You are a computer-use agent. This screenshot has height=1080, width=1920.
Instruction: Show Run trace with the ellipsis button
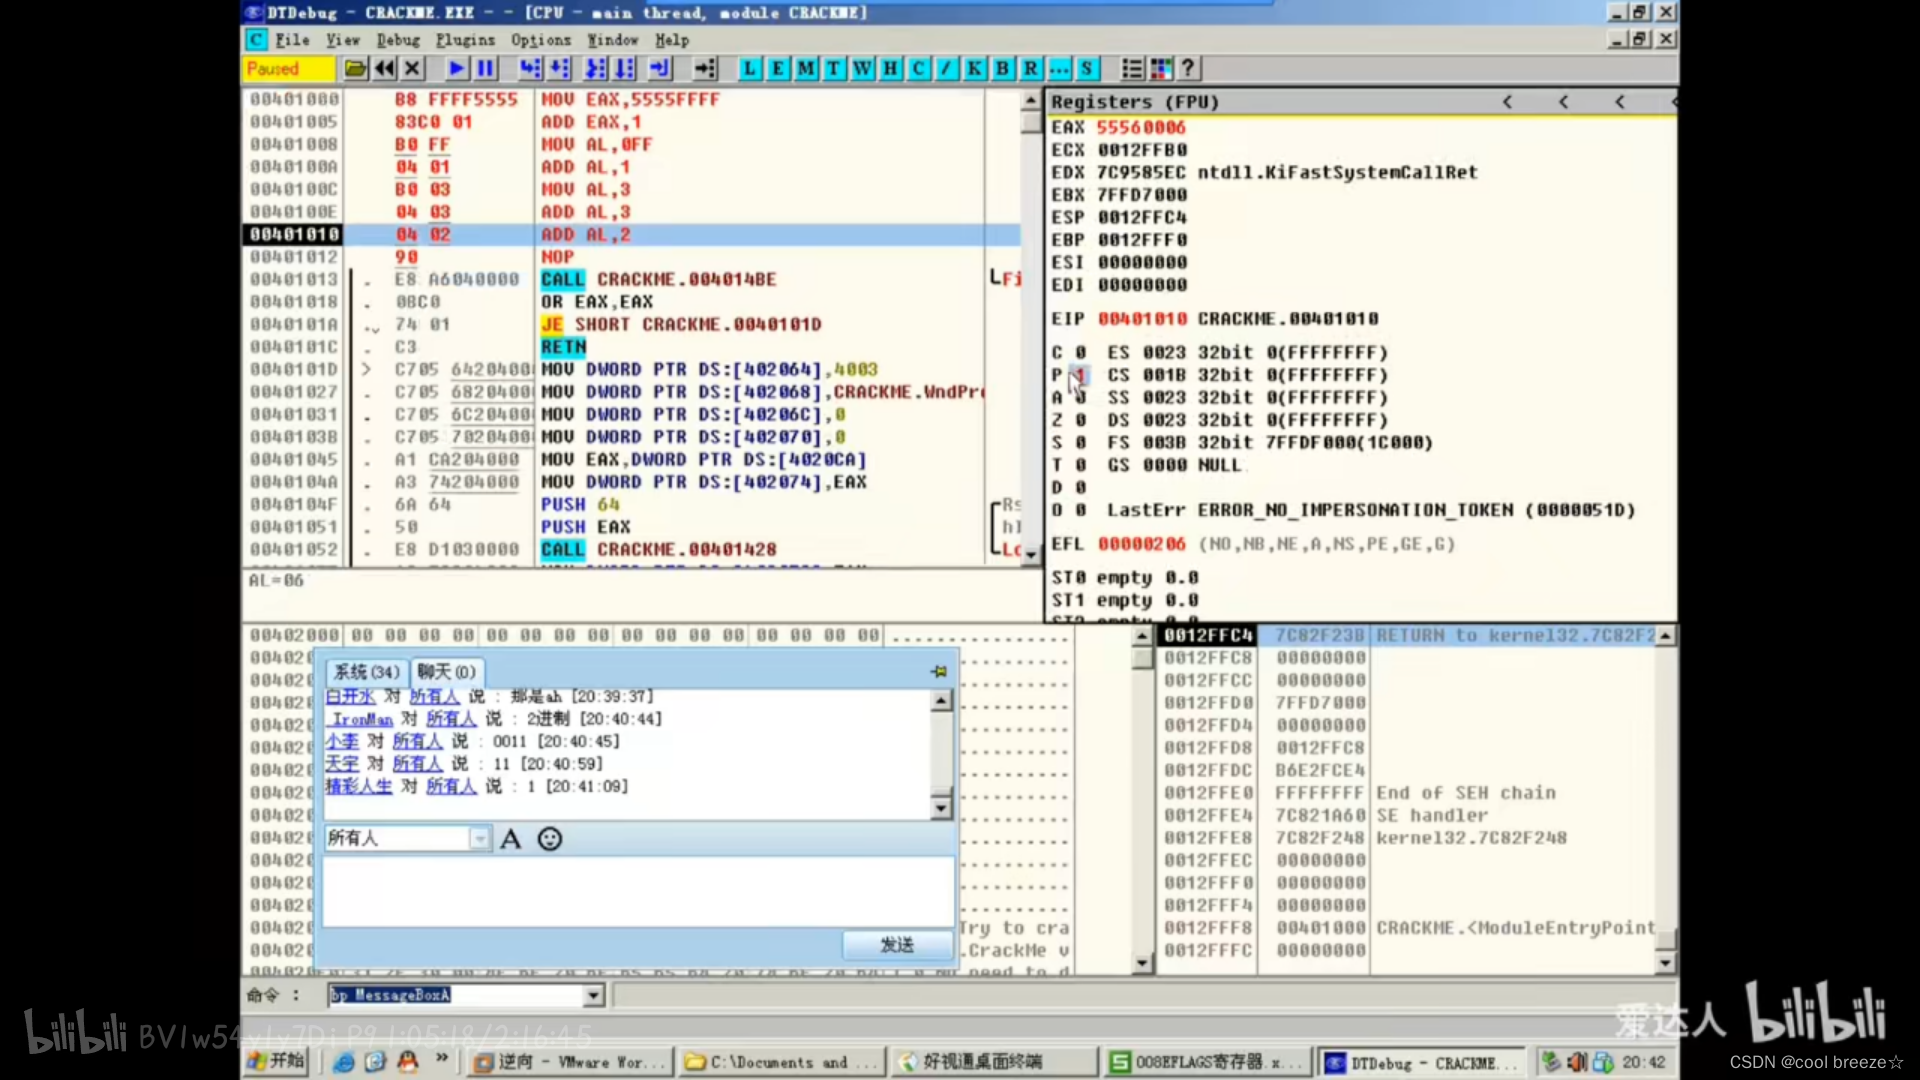click(1058, 68)
